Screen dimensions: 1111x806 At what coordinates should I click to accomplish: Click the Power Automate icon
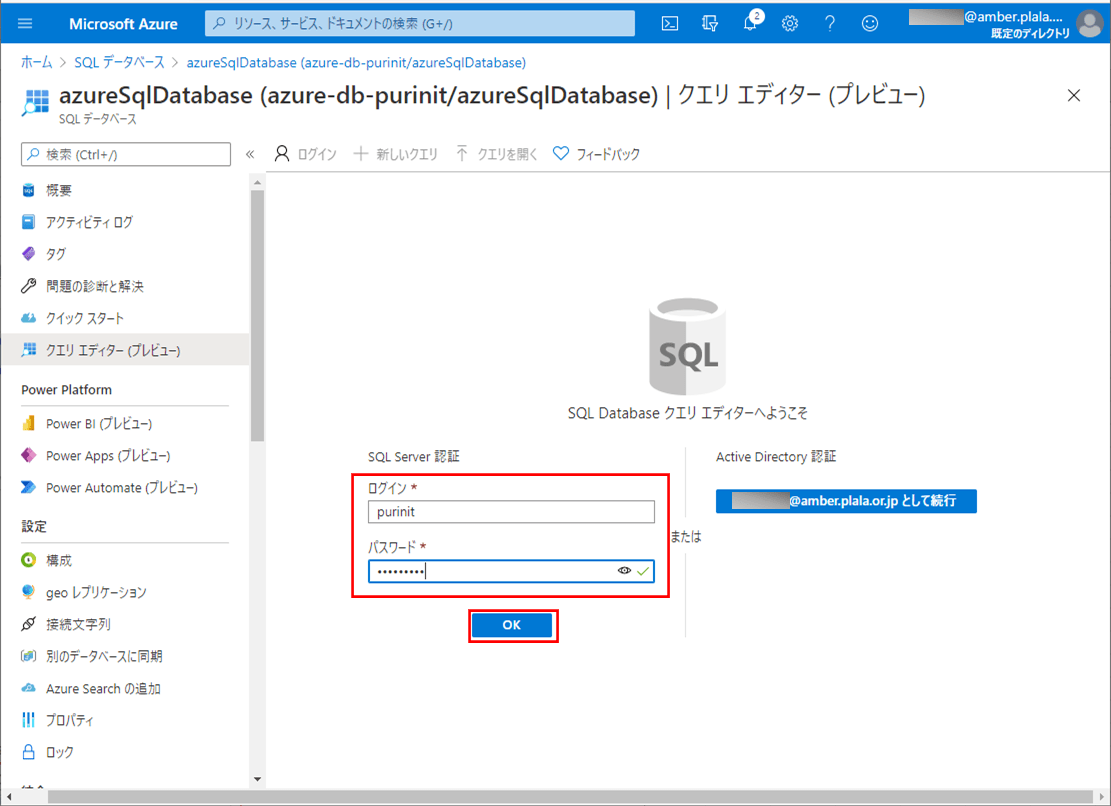point(28,487)
